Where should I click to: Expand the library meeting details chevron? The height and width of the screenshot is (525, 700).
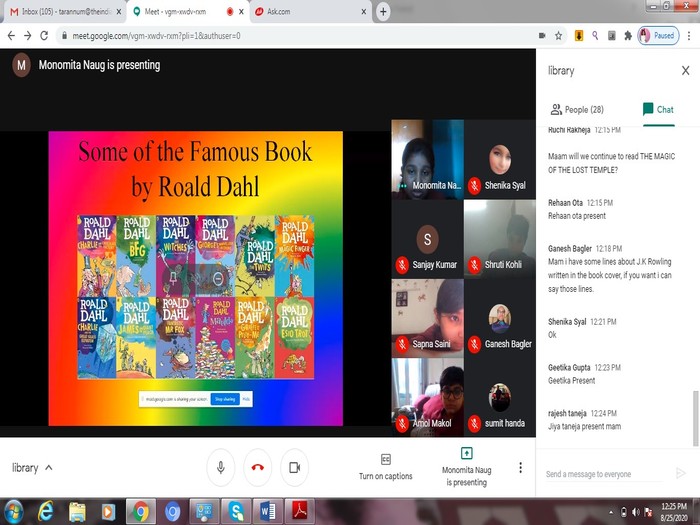coord(49,468)
